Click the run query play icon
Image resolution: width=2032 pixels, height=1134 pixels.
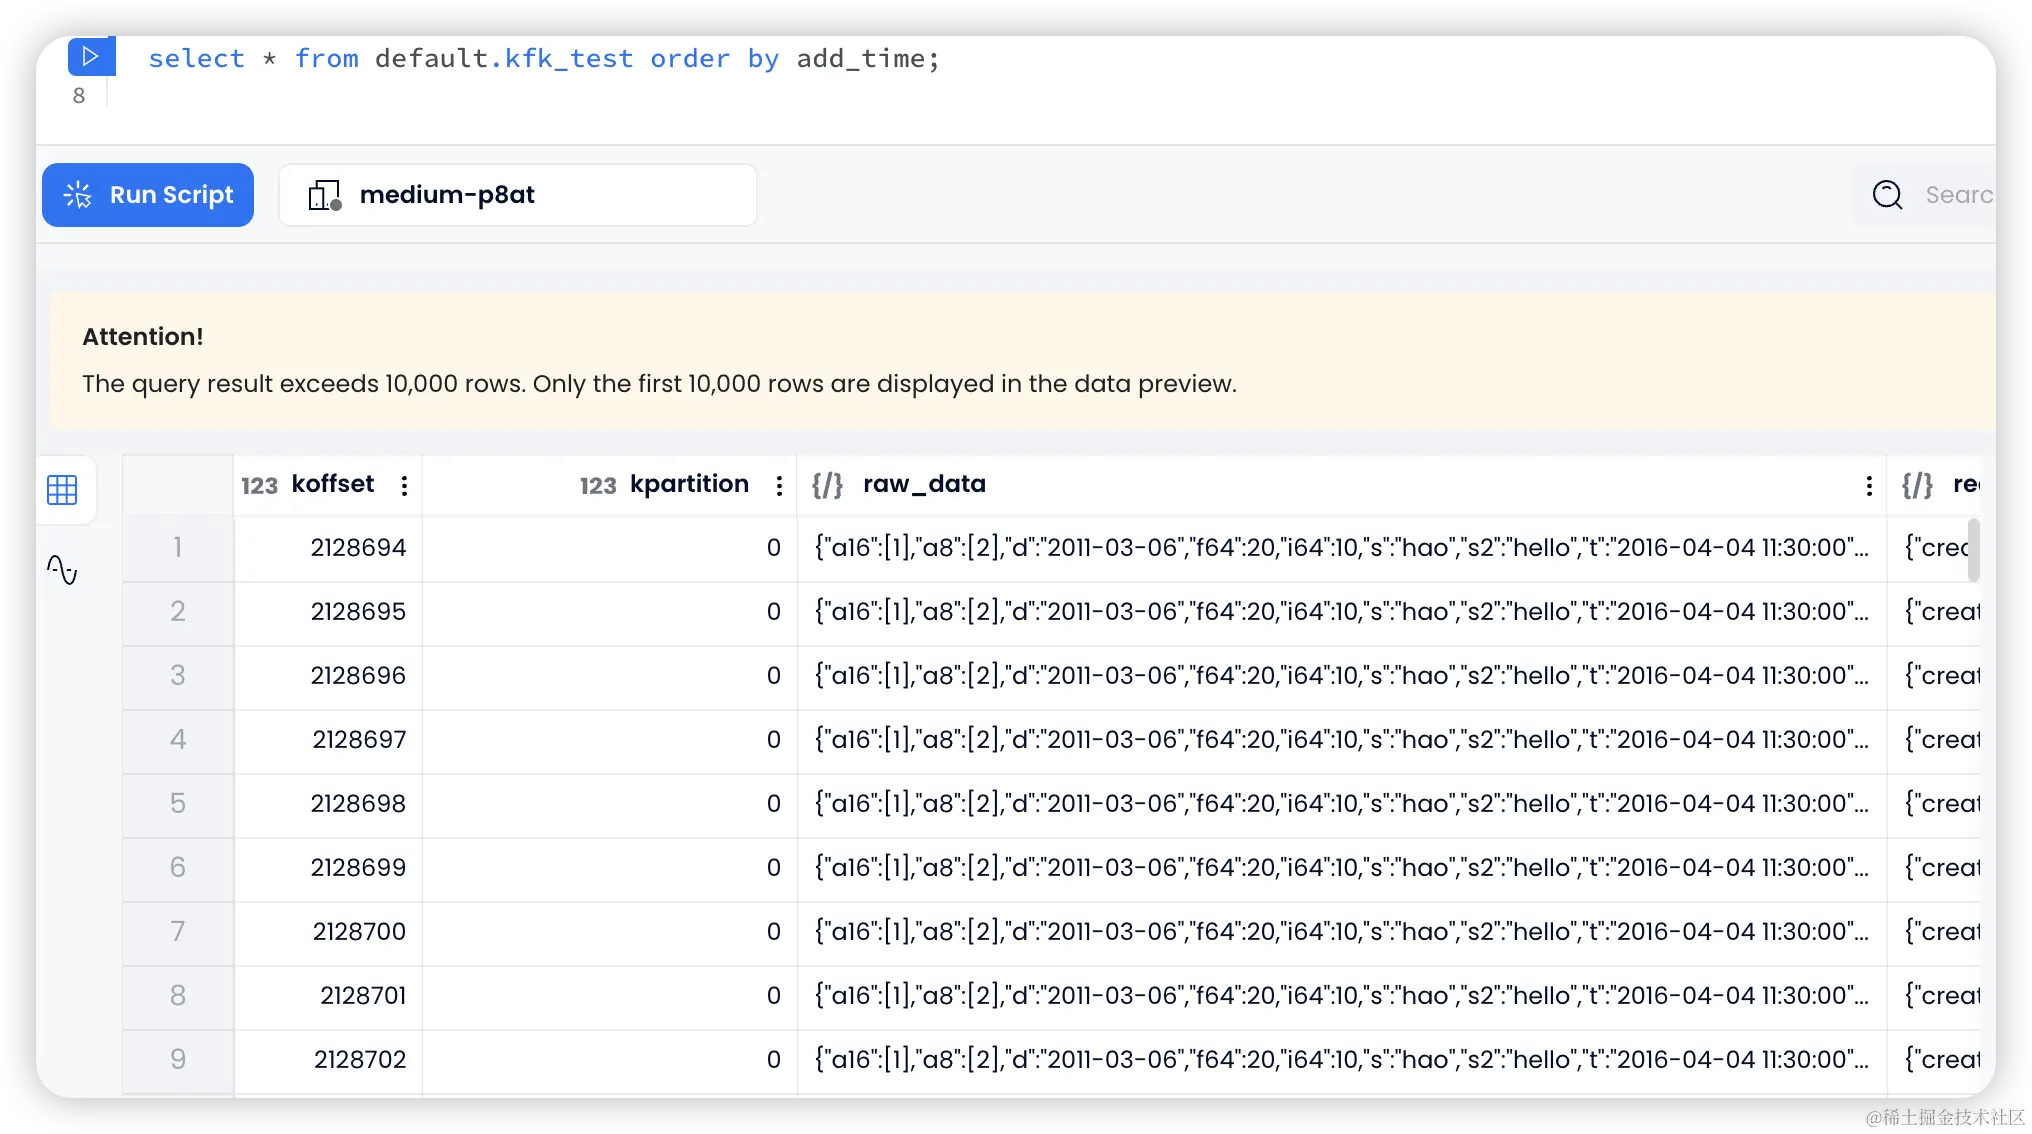[90, 56]
